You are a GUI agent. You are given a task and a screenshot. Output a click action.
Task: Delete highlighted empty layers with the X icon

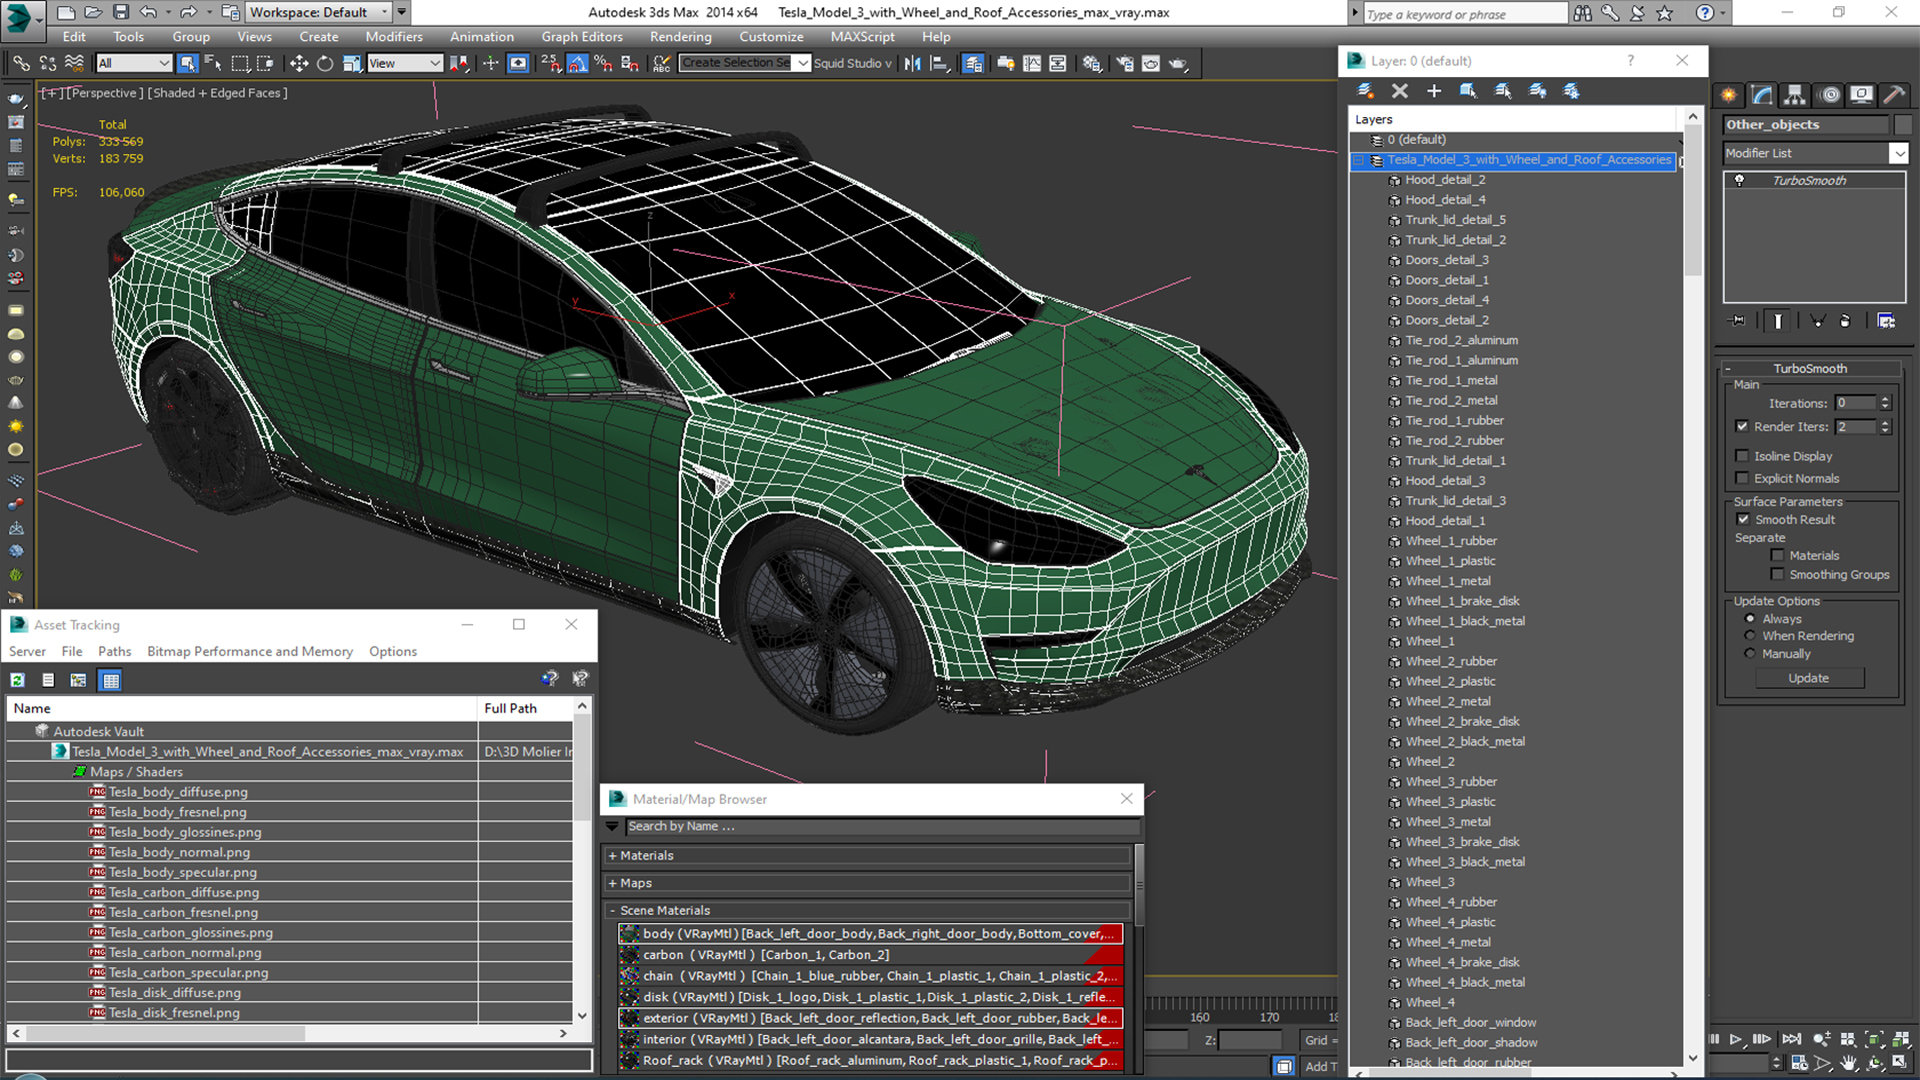pyautogui.click(x=1399, y=91)
